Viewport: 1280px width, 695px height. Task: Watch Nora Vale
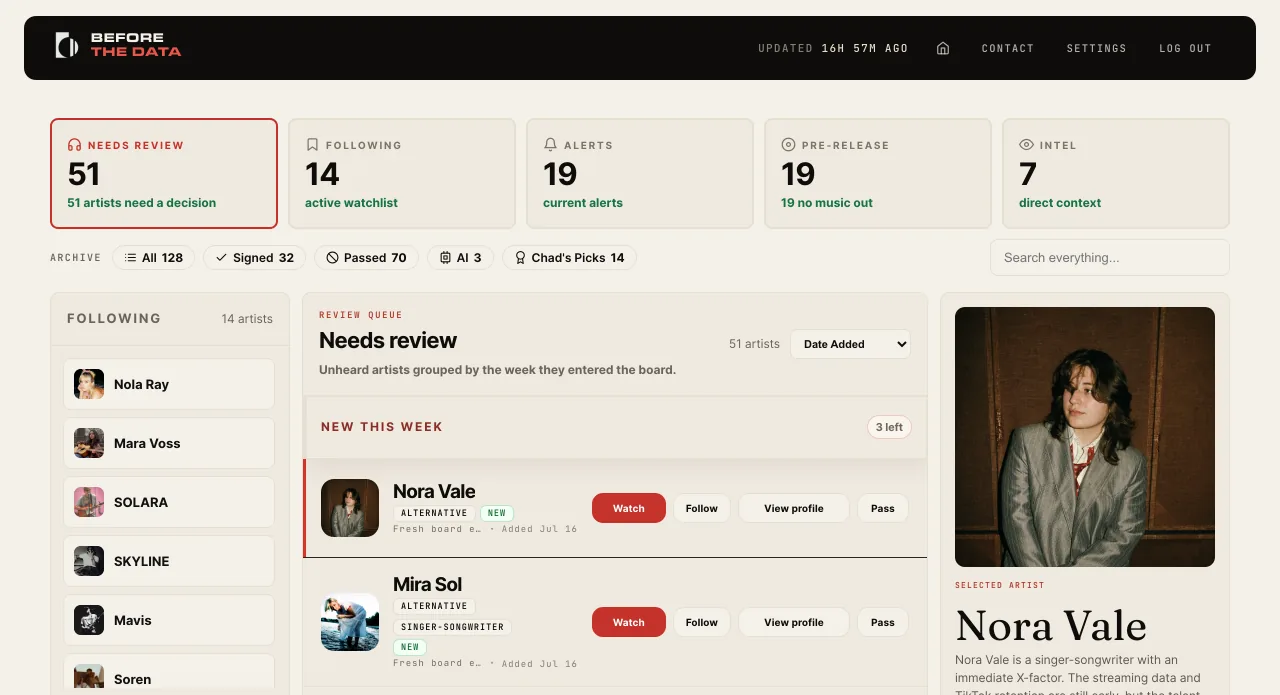pyautogui.click(x=629, y=508)
